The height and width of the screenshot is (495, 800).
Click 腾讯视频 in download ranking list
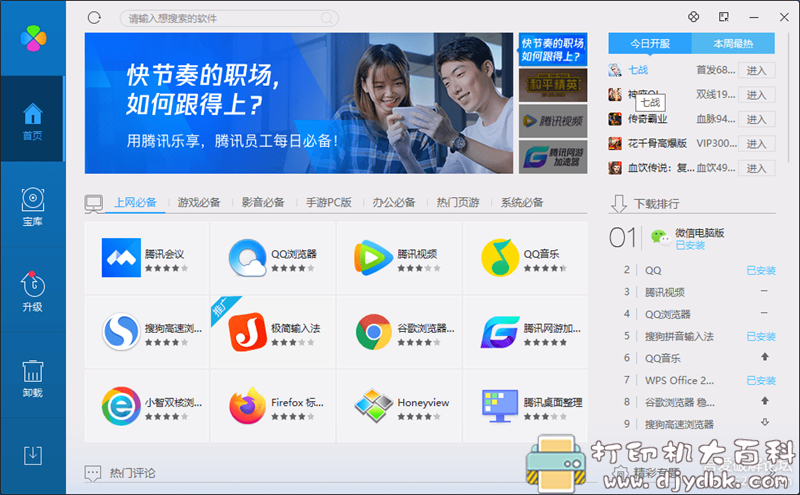pos(664,292)
